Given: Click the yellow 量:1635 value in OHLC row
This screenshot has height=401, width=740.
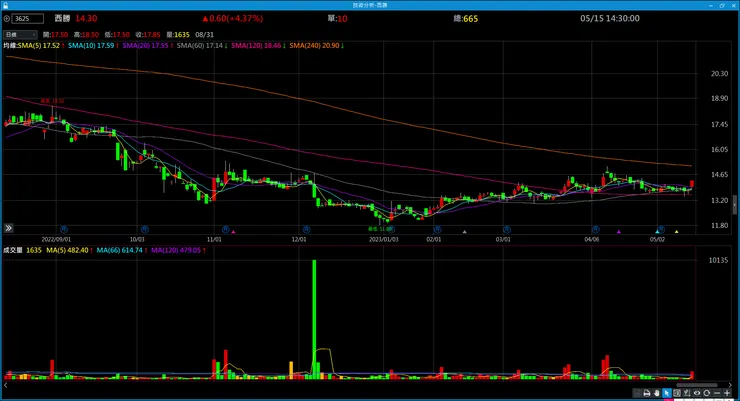Looking at the screenshot, I should [178, 34].
